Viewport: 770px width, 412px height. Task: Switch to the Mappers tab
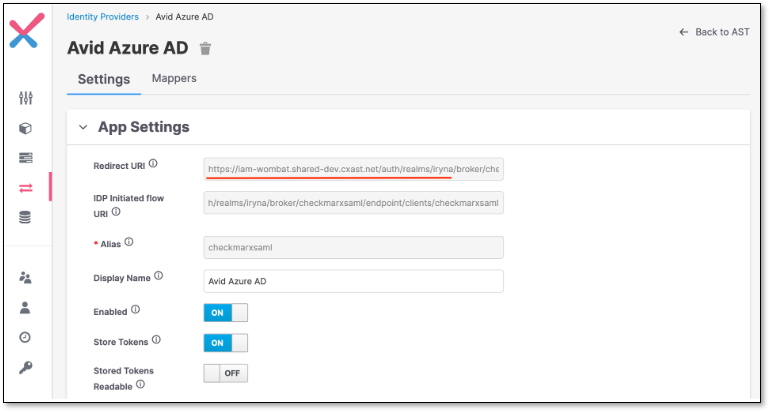(x=174, y=78)
